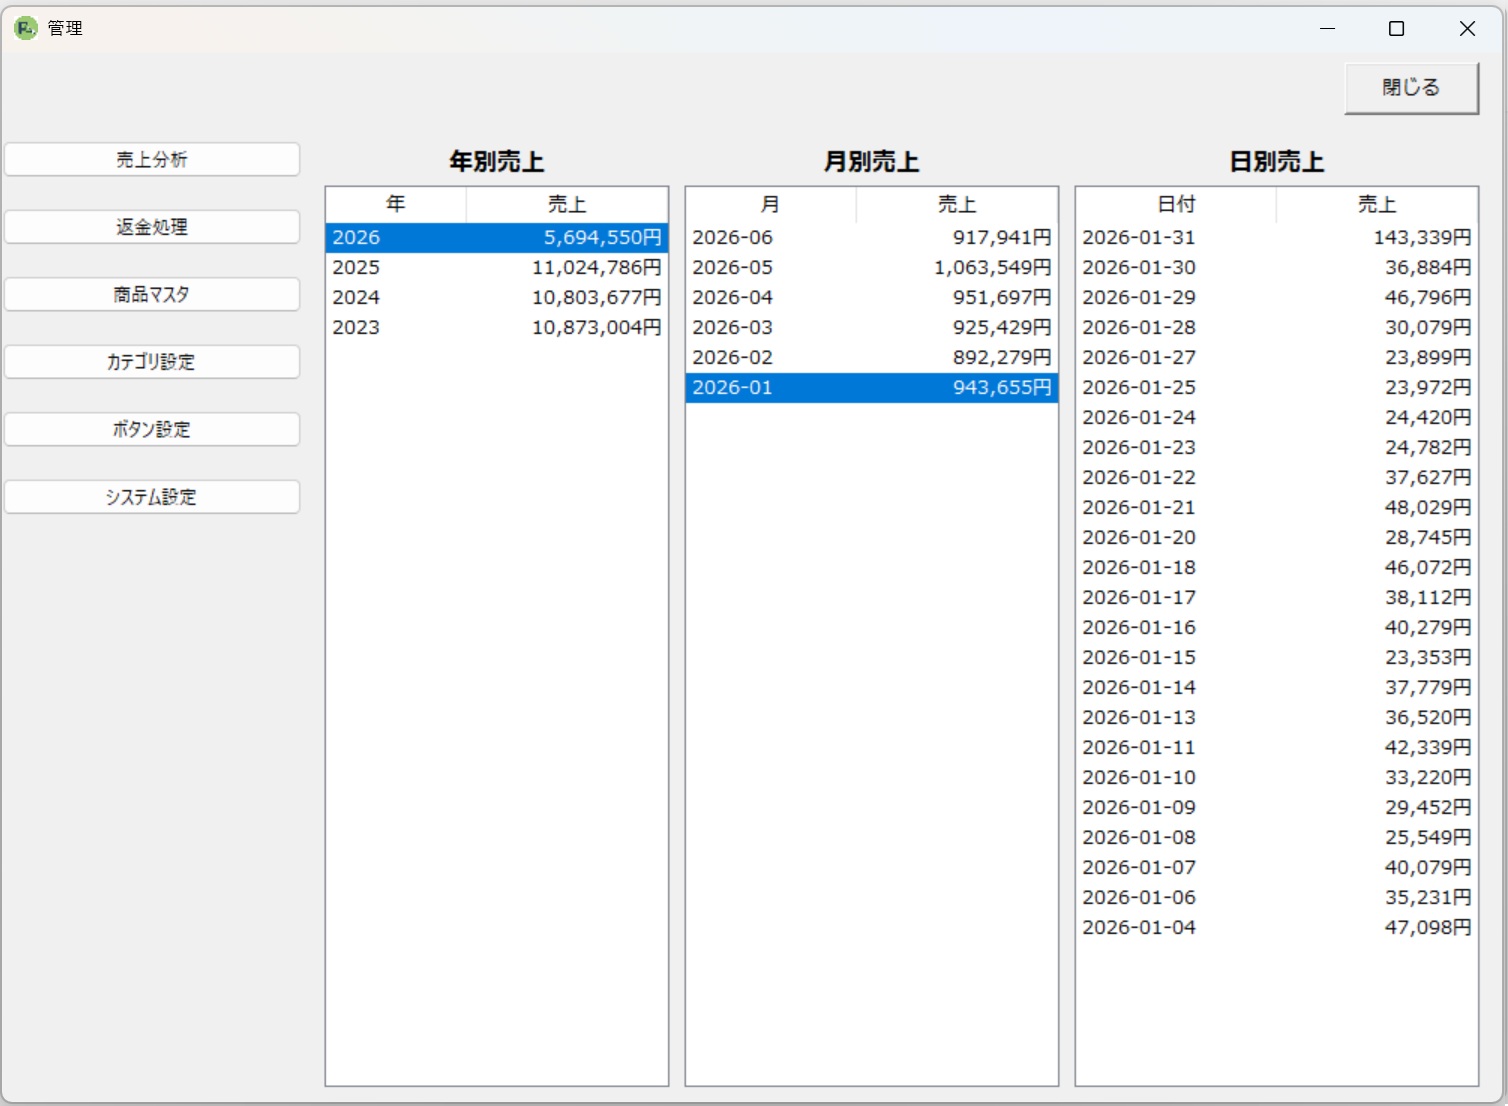Open システム設定 from the sidebar

click(152, 497)
